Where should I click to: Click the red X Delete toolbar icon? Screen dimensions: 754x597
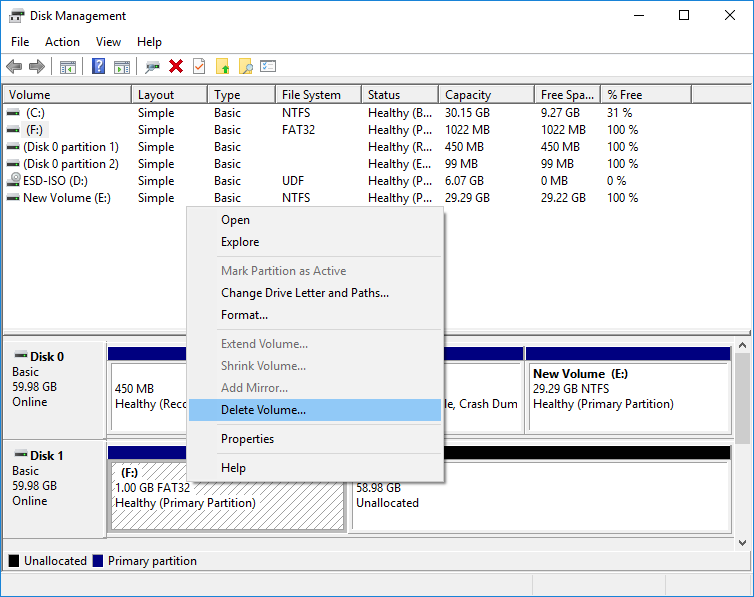tap(176, 66)
